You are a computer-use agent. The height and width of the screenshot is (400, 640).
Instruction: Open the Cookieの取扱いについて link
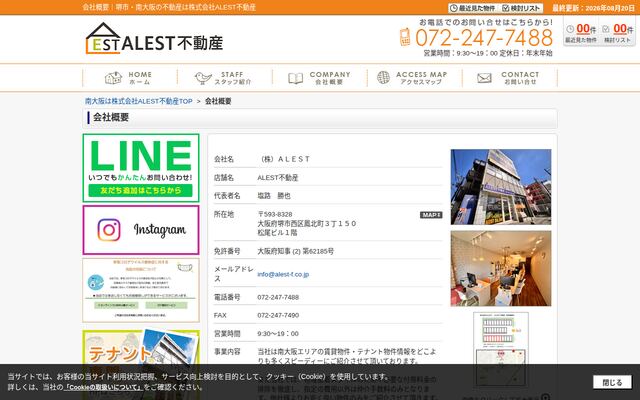103,387
